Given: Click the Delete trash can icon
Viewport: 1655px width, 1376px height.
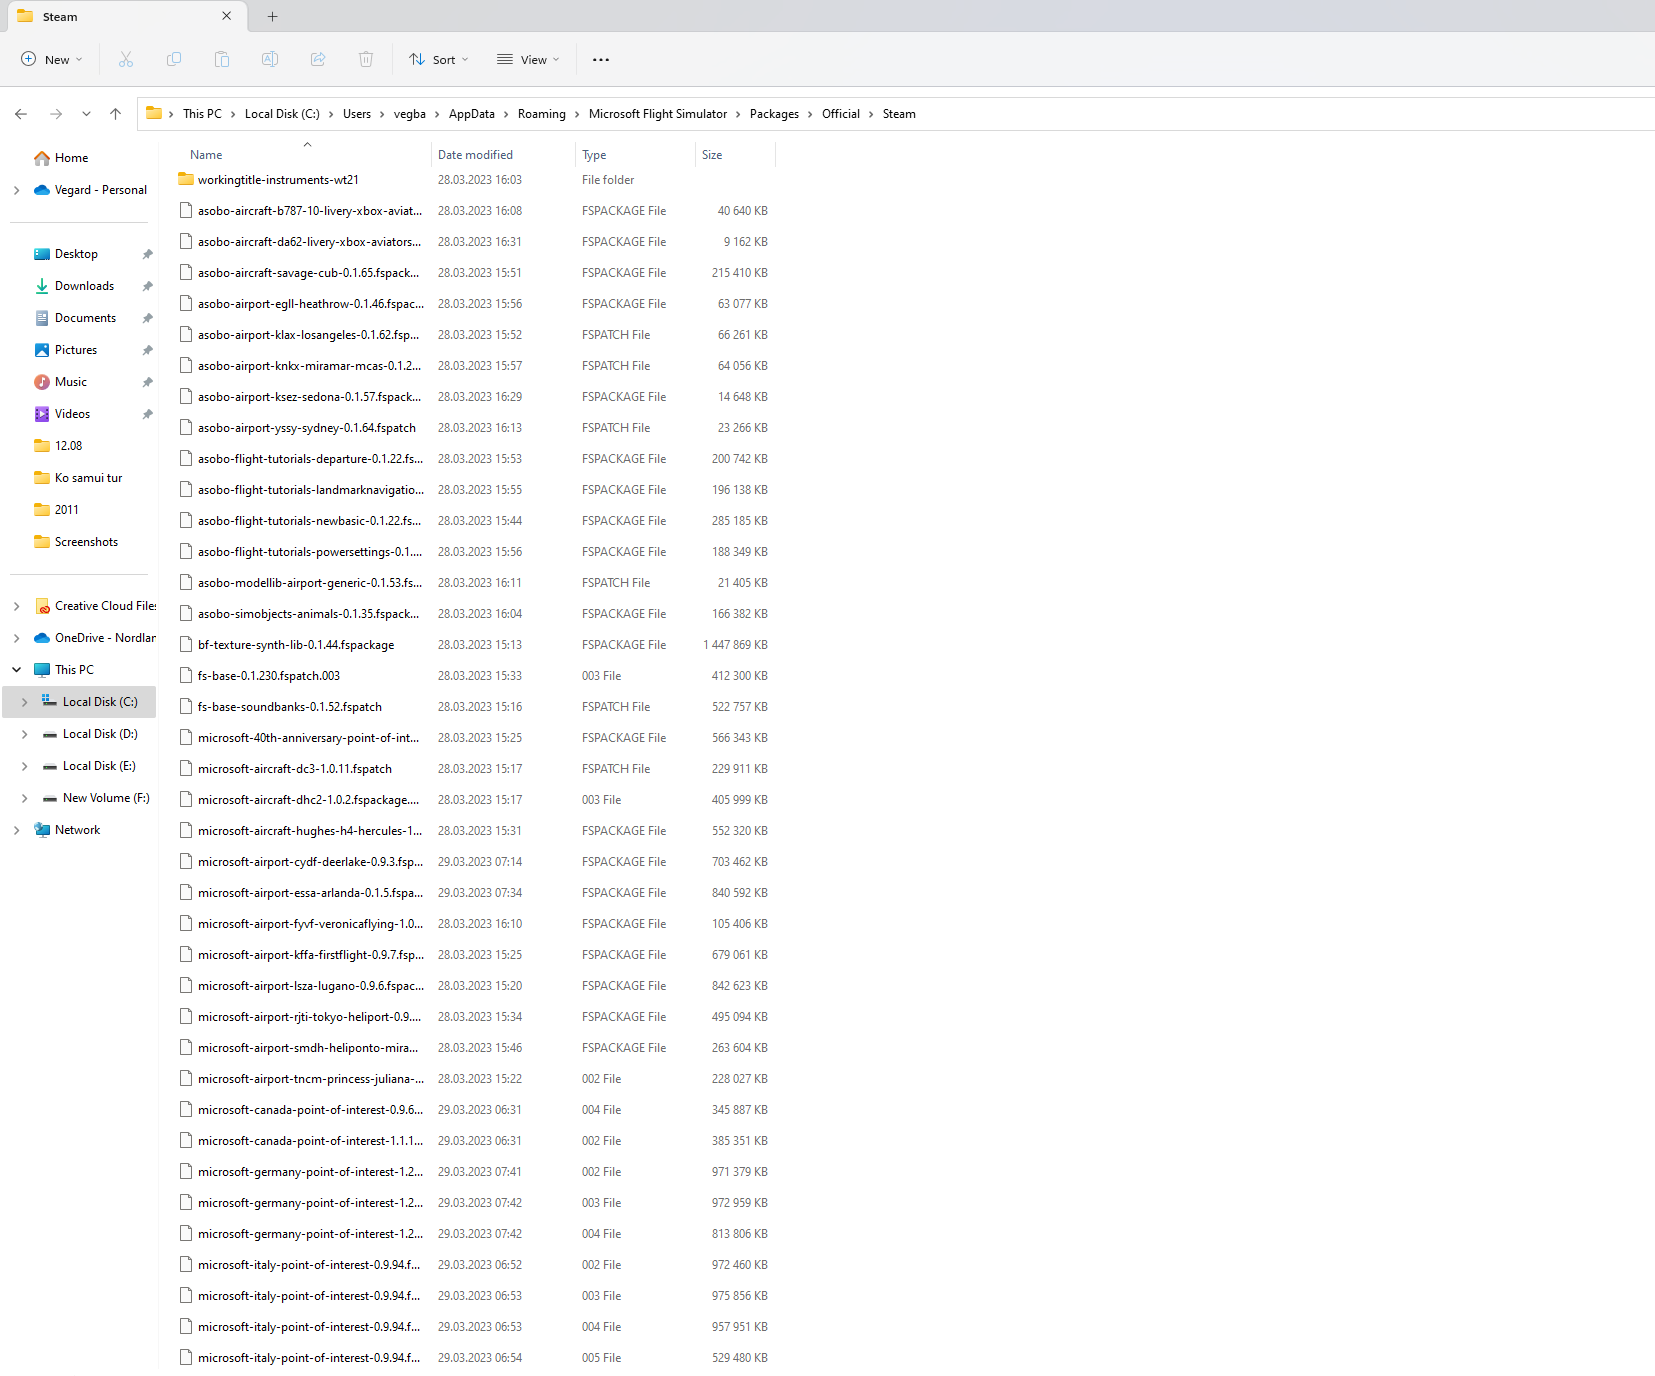Looking at the screenshot, I should pos(366,60).
